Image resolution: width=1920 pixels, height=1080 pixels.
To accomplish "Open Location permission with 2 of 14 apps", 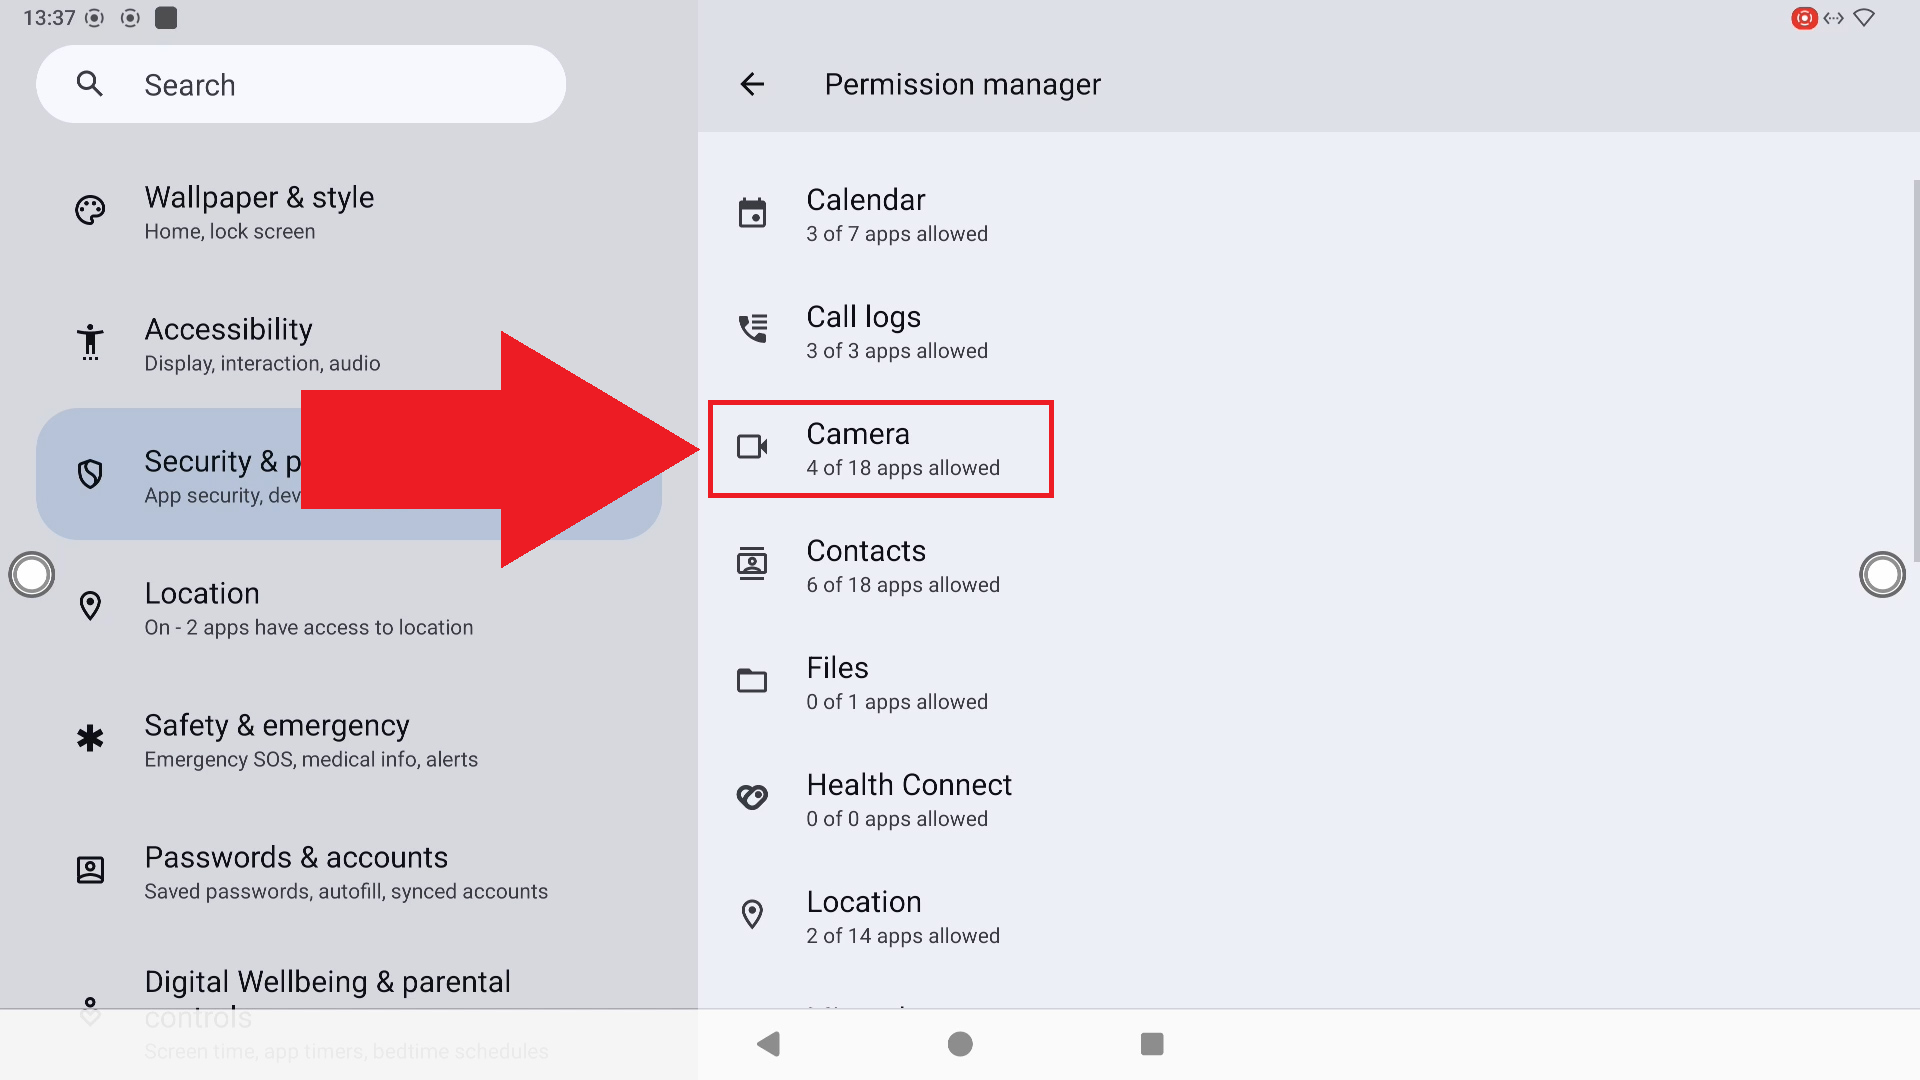I will [x=902, y=916].
